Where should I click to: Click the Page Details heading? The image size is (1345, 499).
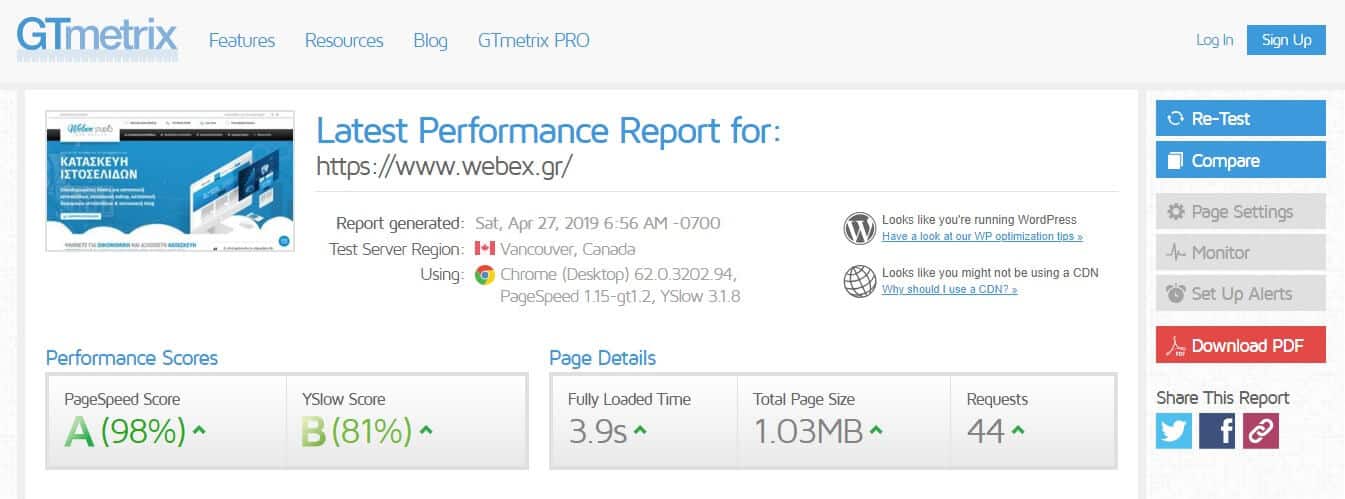tap(603, 357)
